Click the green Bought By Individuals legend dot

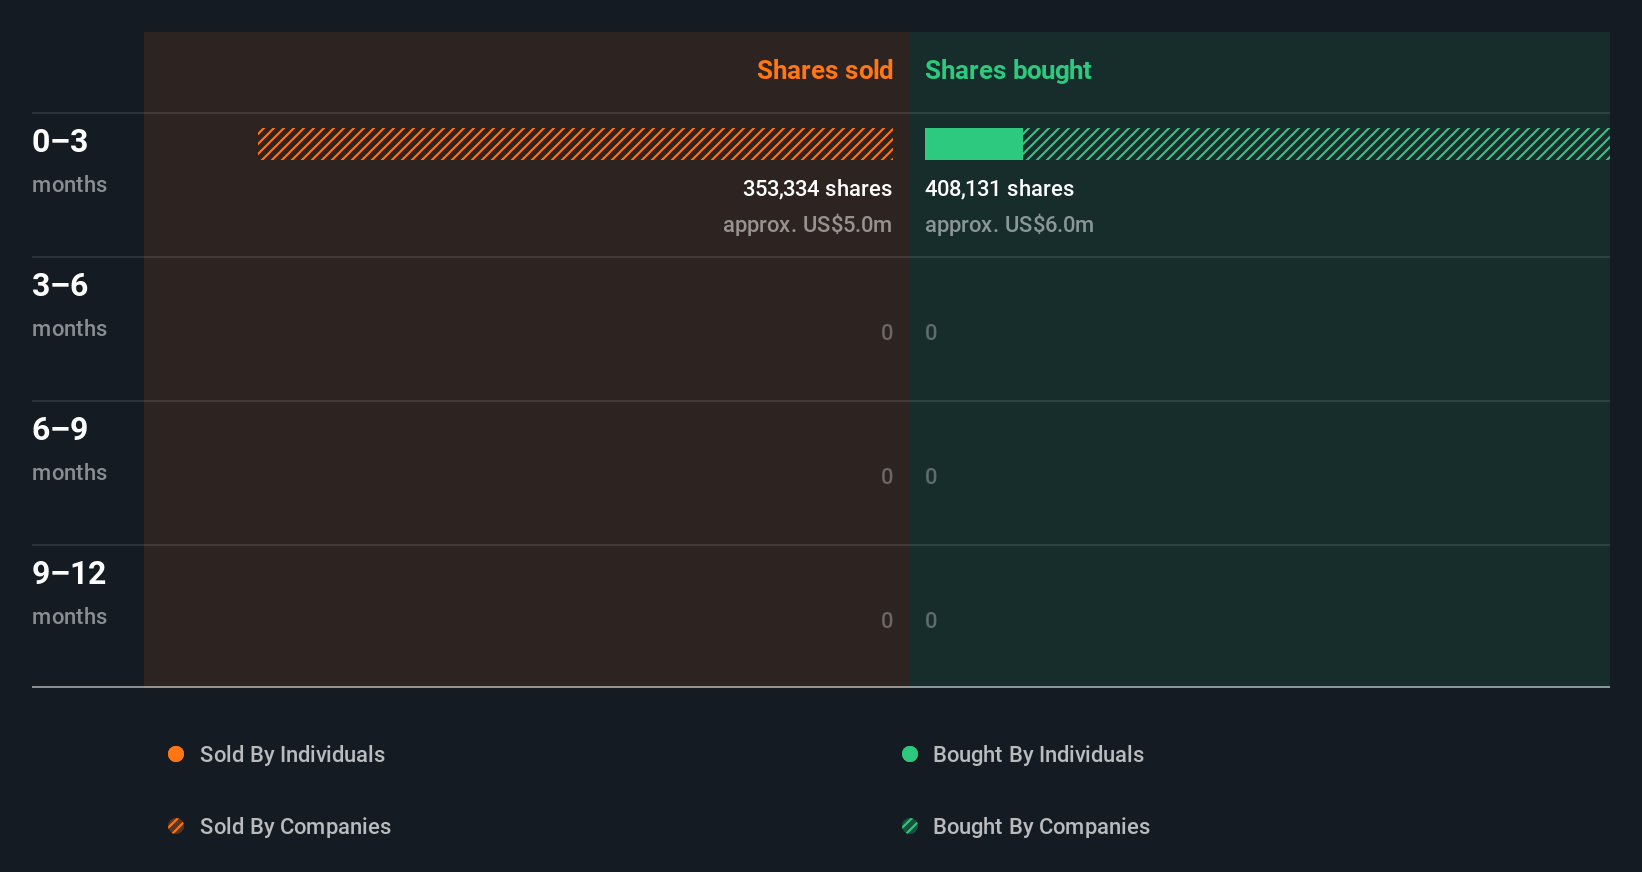pyautogui.click(x=910, y=754)
